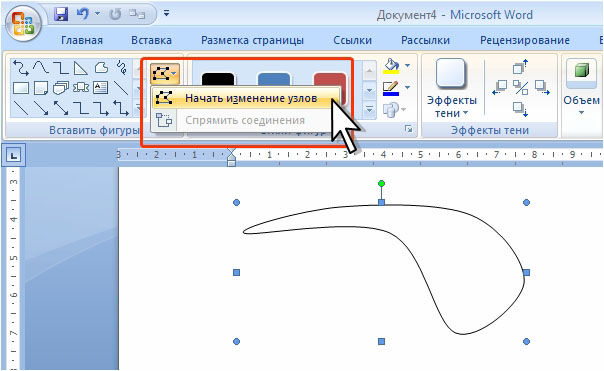Insert a rectangle shape
Viewport: 604px width, 371px height.
tap(21, 88)
